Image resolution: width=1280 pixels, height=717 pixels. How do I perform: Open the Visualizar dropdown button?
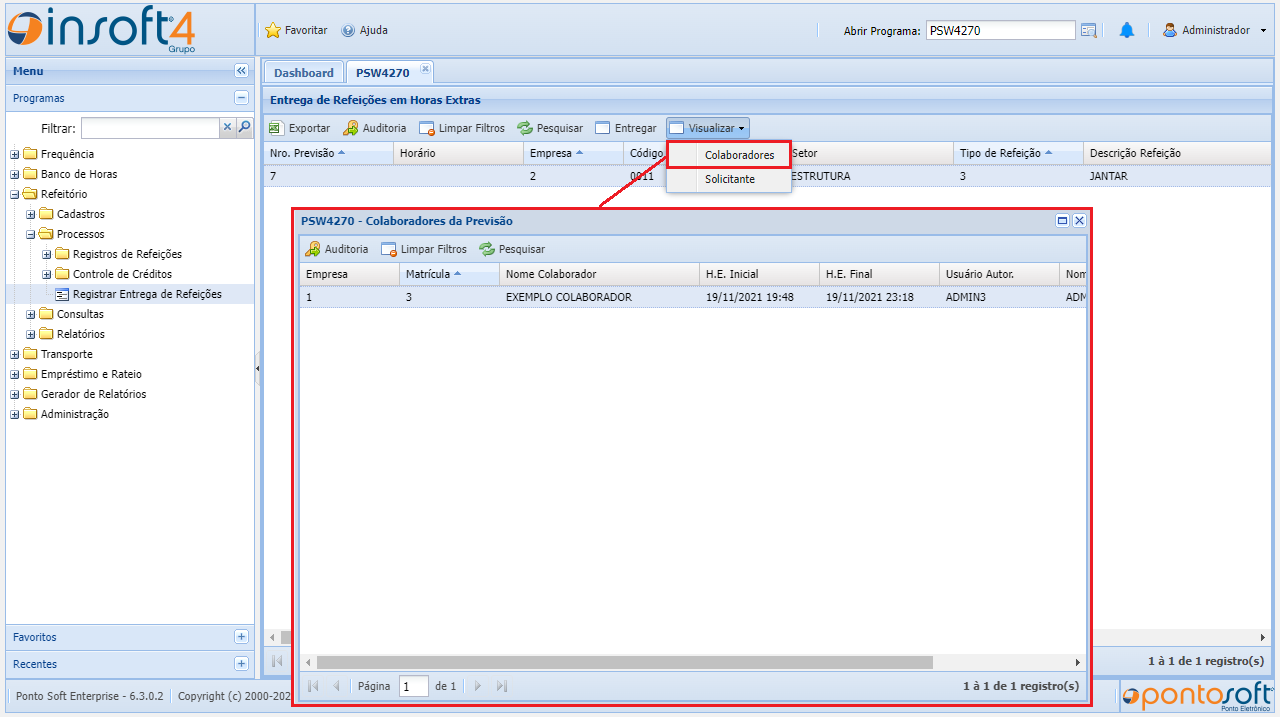click(708, 128)
